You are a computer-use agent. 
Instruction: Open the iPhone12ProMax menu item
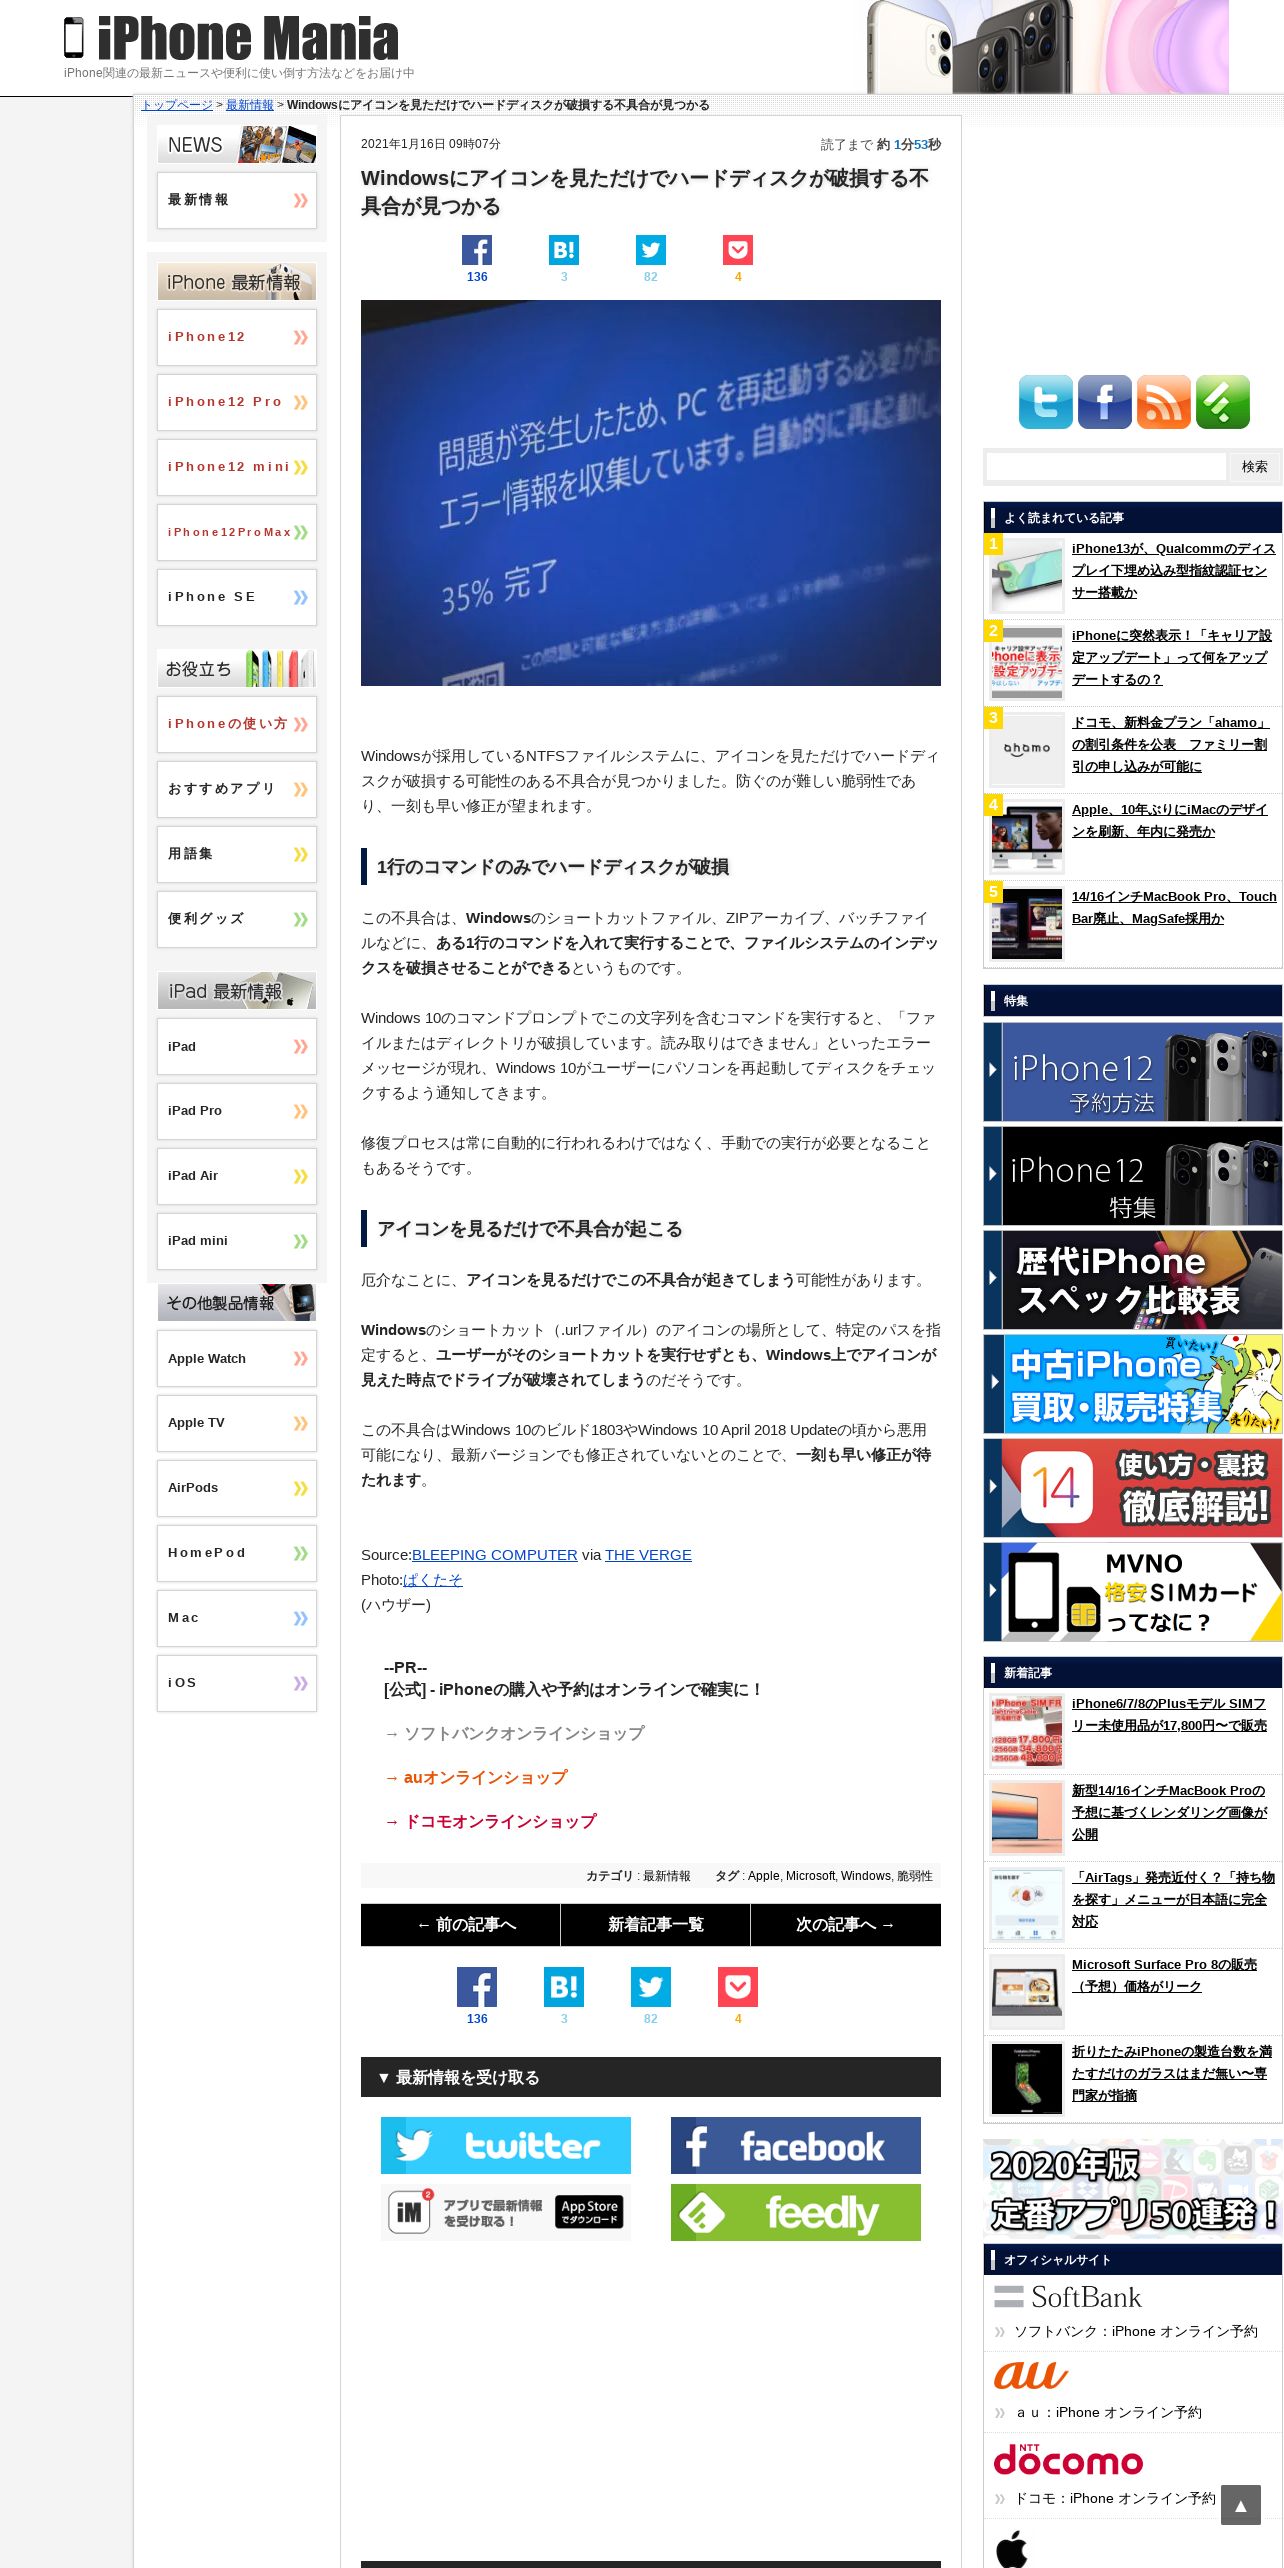(x=237, y=532)
